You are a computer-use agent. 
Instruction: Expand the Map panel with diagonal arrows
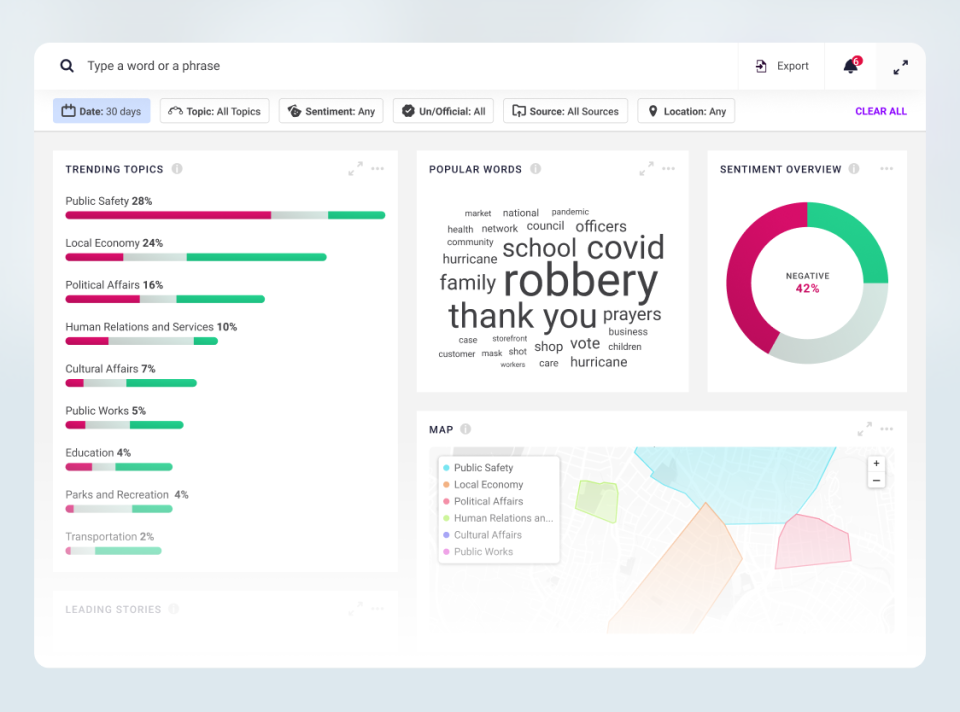coord(864,429)
